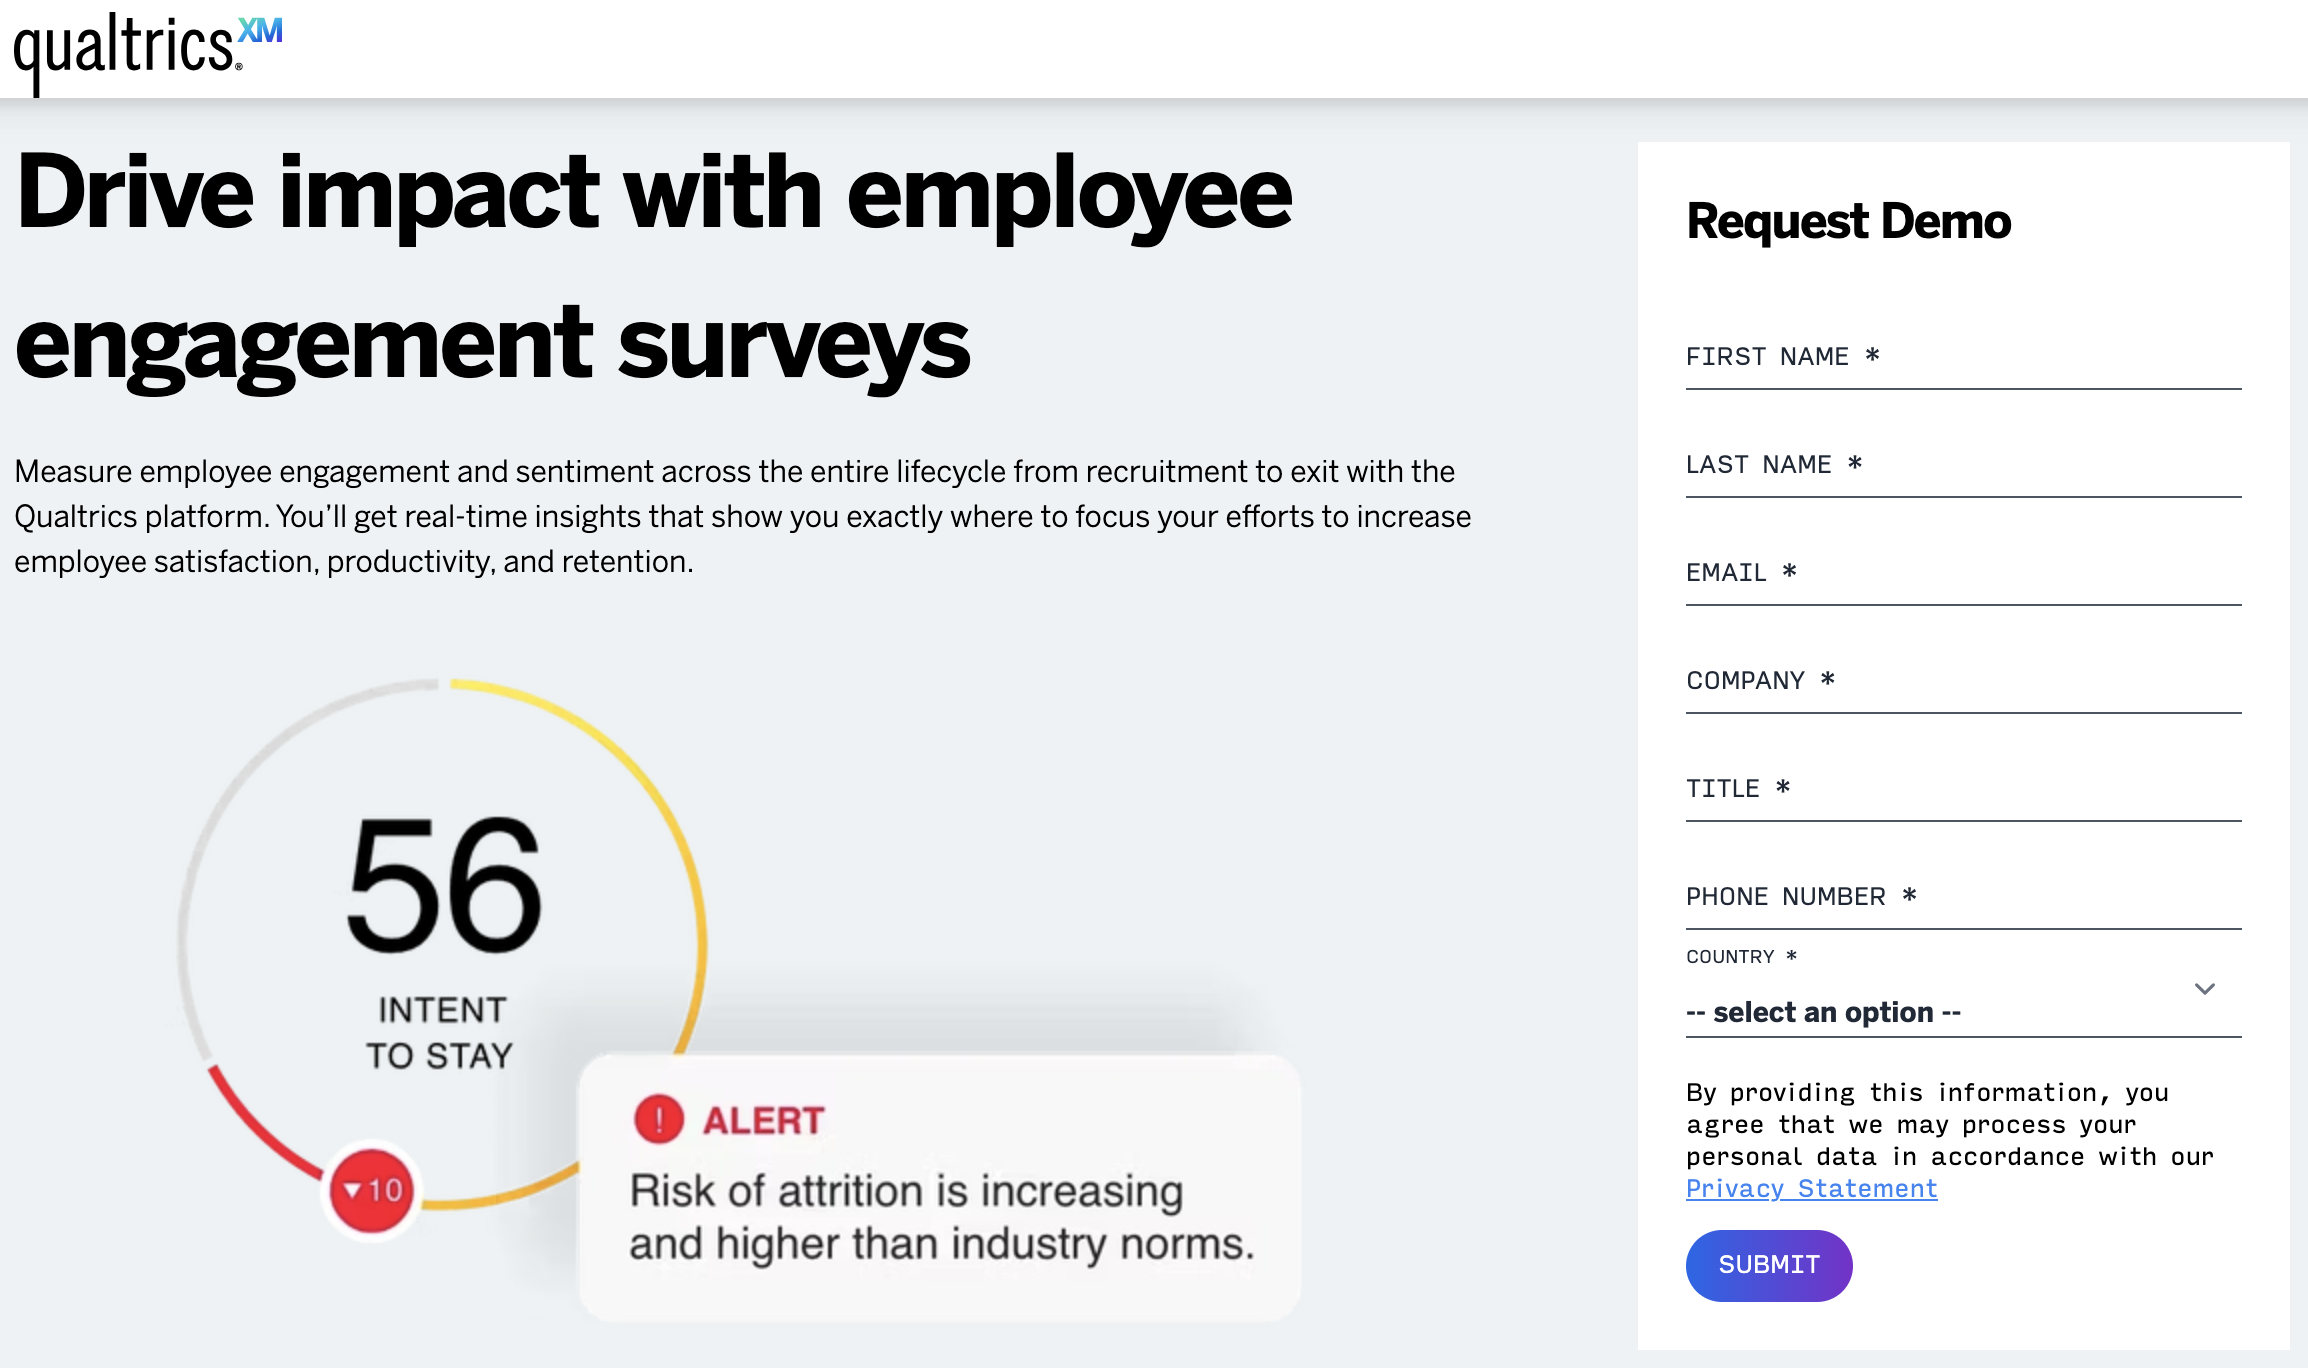Click the chevron arrow in Country field
Viewport: 2308px width, 1368px height.
pos(2204,989)
